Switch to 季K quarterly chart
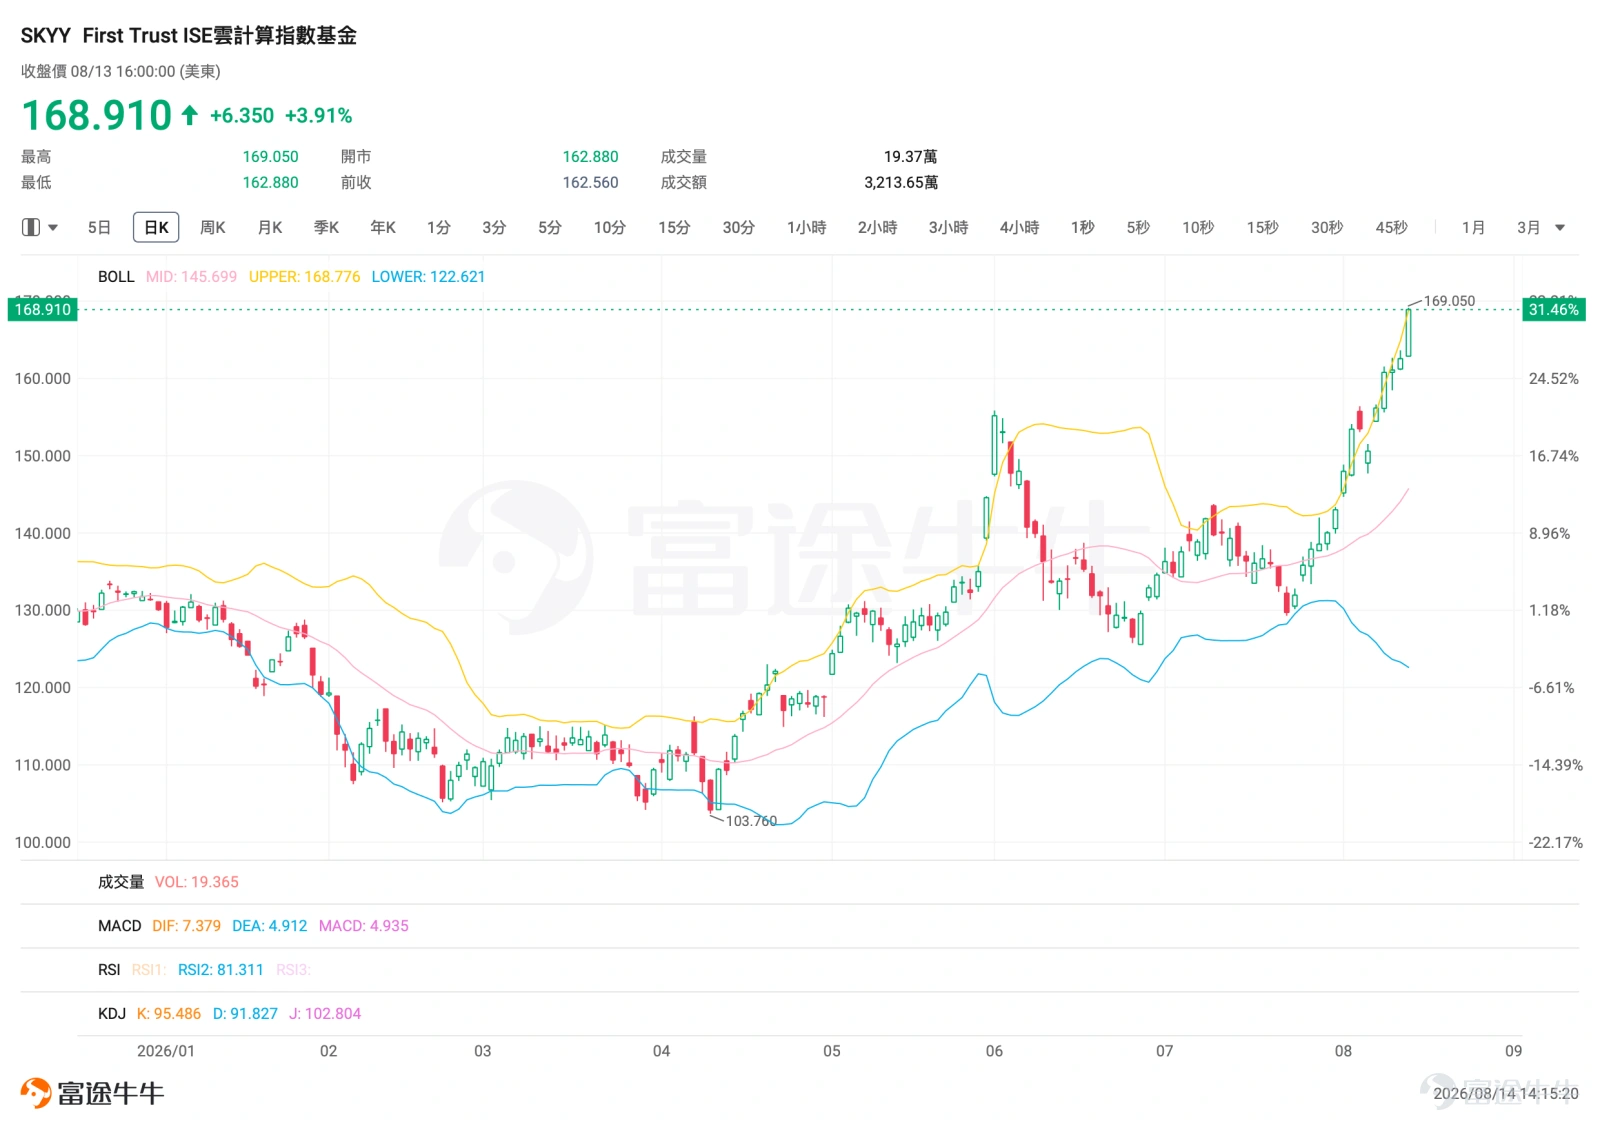 pyautogui.click(x=326, y=228)
